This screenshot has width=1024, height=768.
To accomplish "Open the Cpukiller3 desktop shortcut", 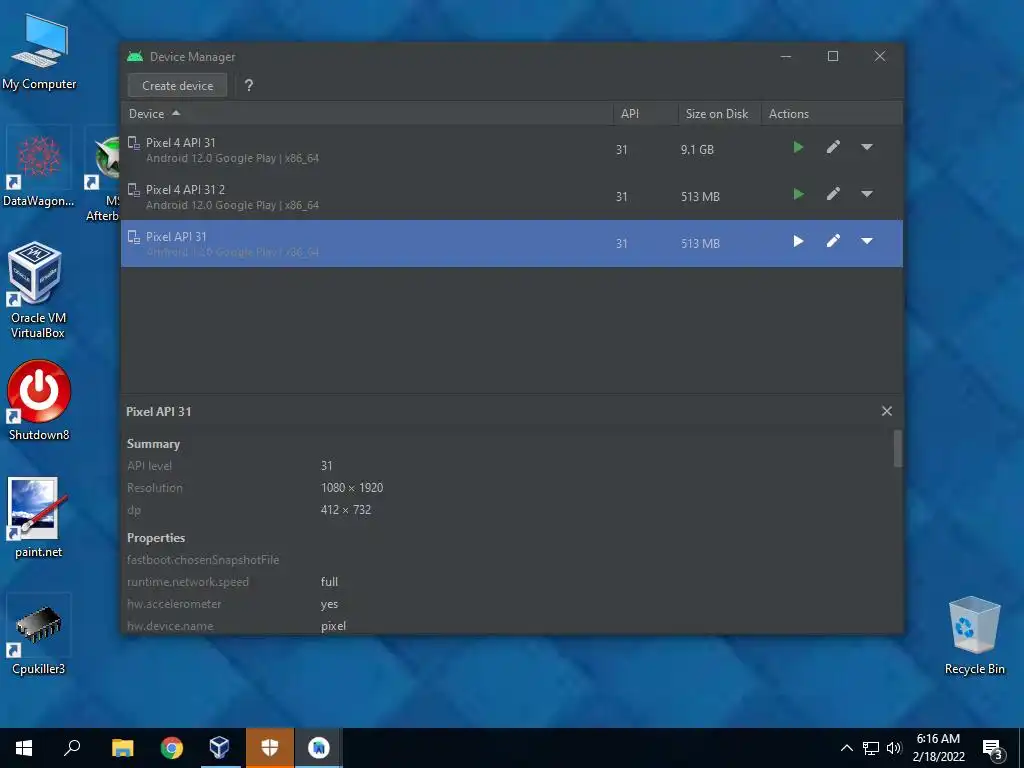I will click(x=38, y=635).
